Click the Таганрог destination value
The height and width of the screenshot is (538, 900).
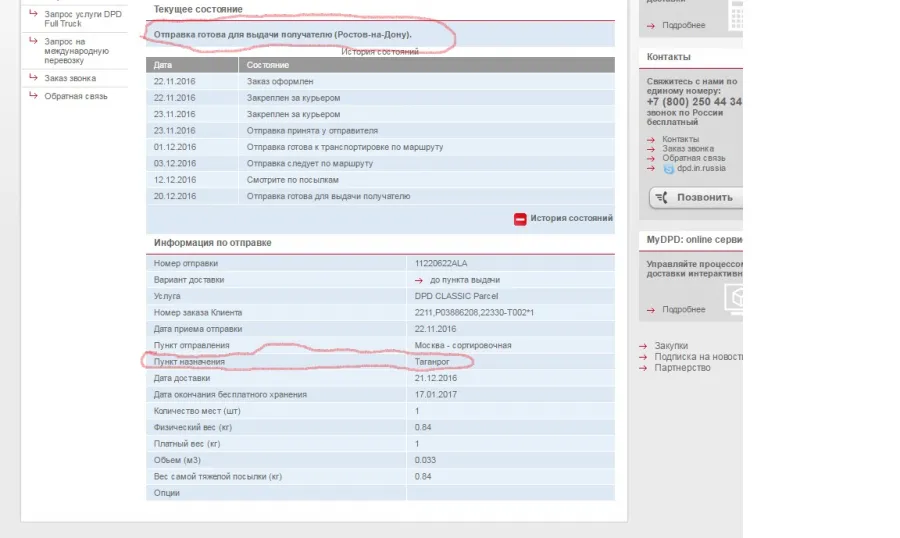click(x=432, y=362)
